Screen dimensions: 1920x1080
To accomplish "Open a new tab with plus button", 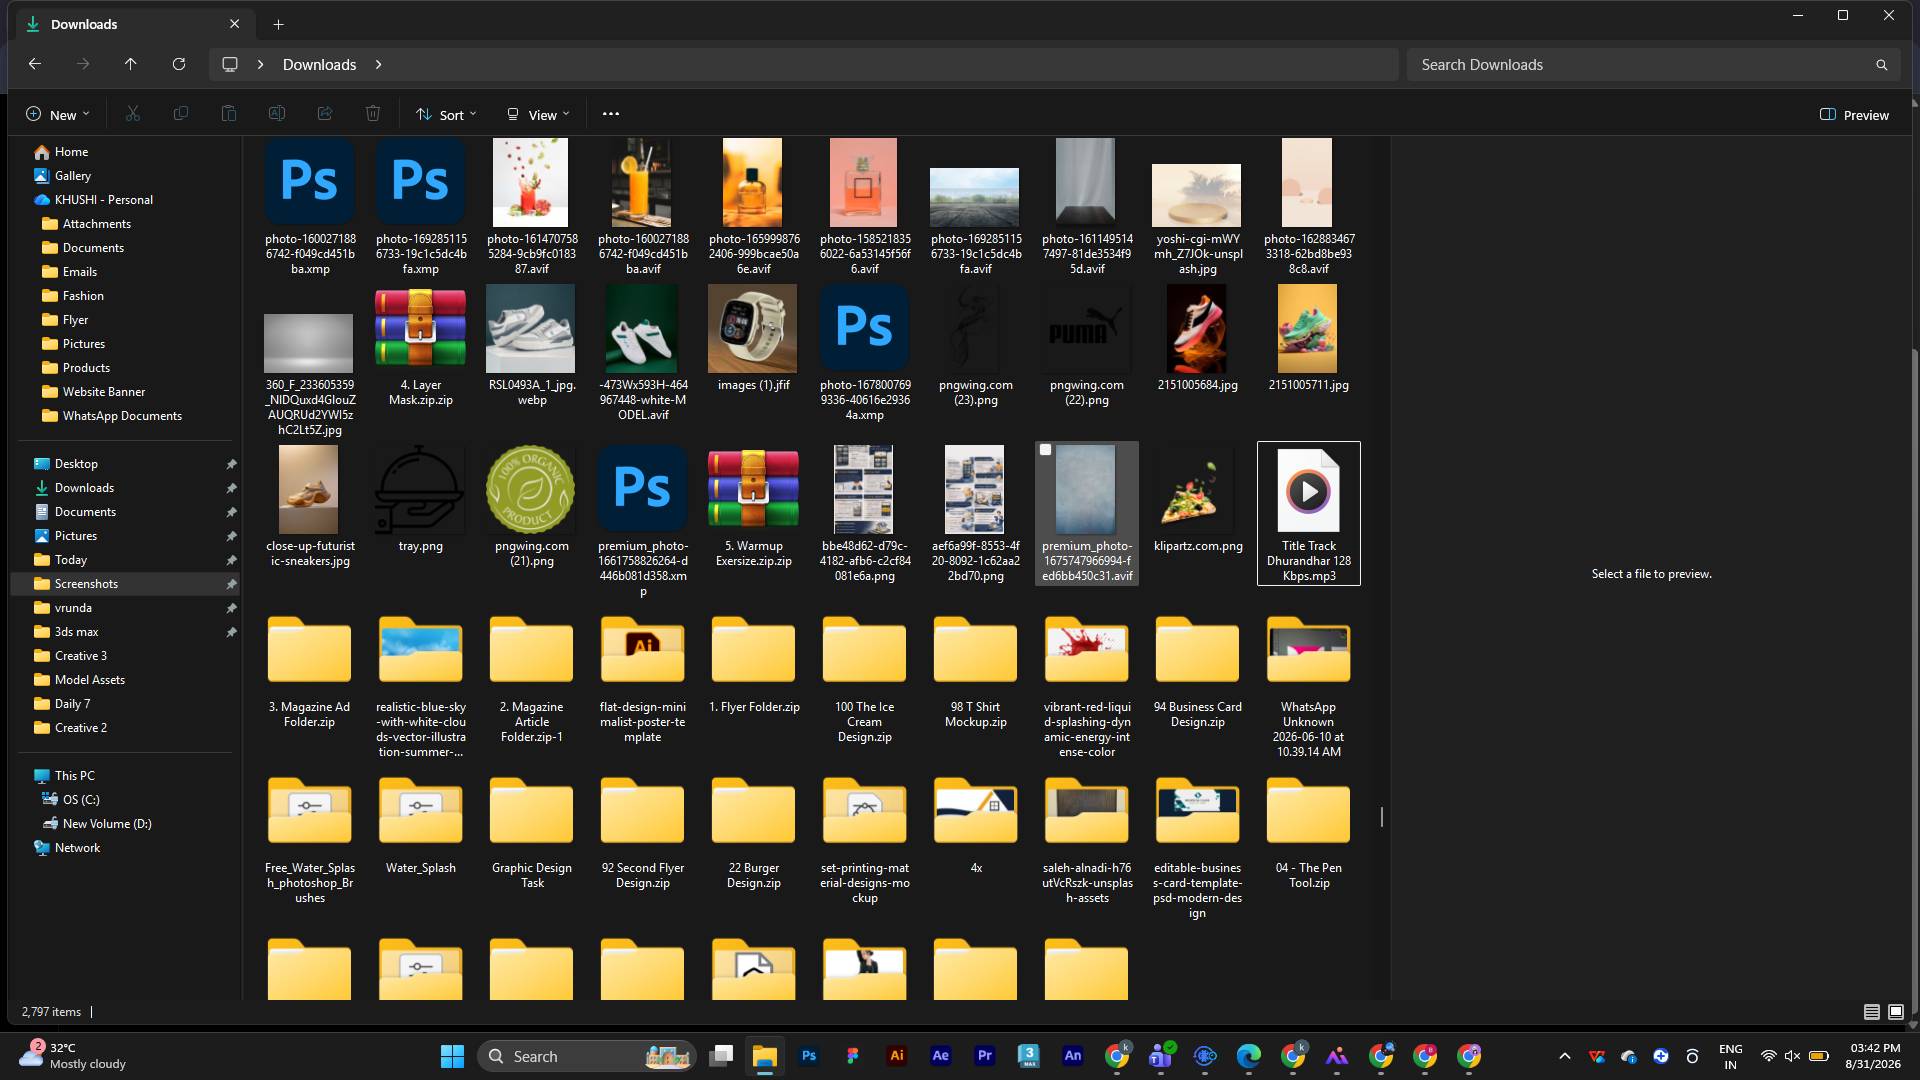I will (279, 24).
